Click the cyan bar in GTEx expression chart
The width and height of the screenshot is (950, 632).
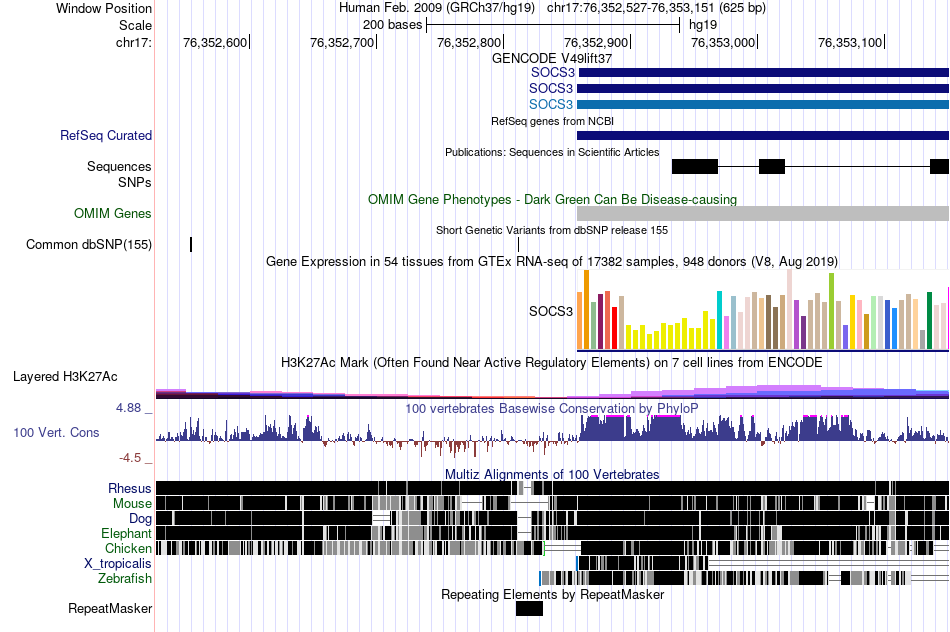[720, 321]
